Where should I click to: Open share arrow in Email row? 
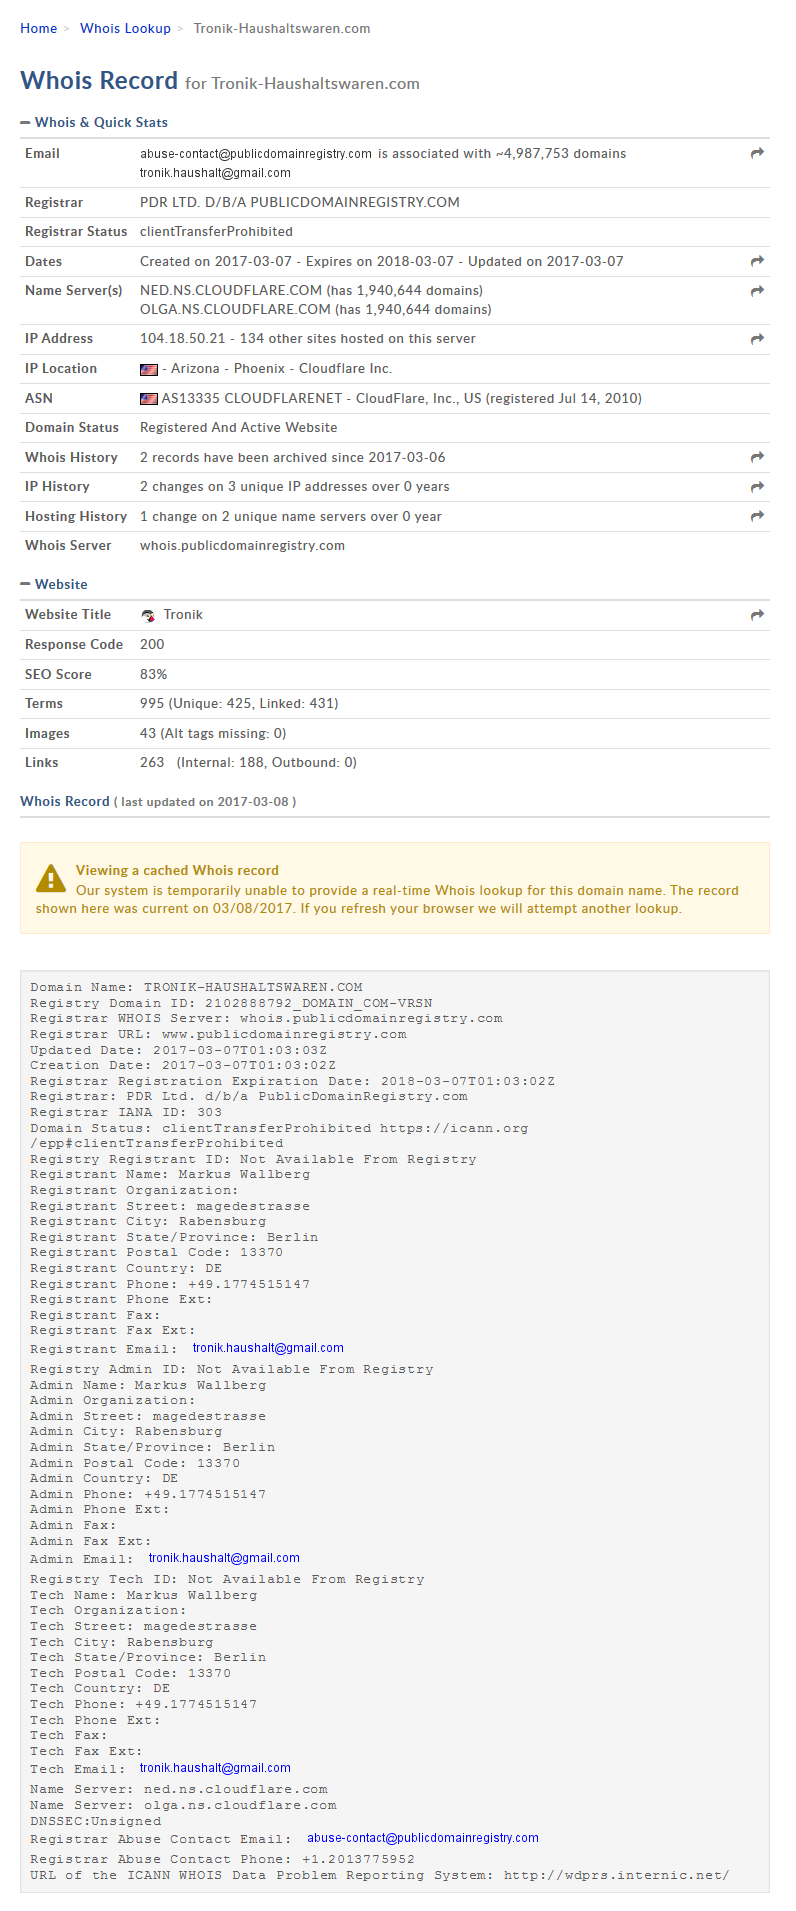[x=757, y=153]
